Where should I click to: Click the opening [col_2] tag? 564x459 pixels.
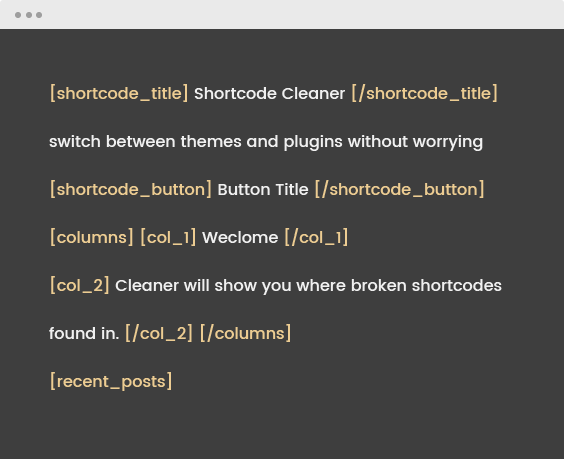click(x=79, y=286)
